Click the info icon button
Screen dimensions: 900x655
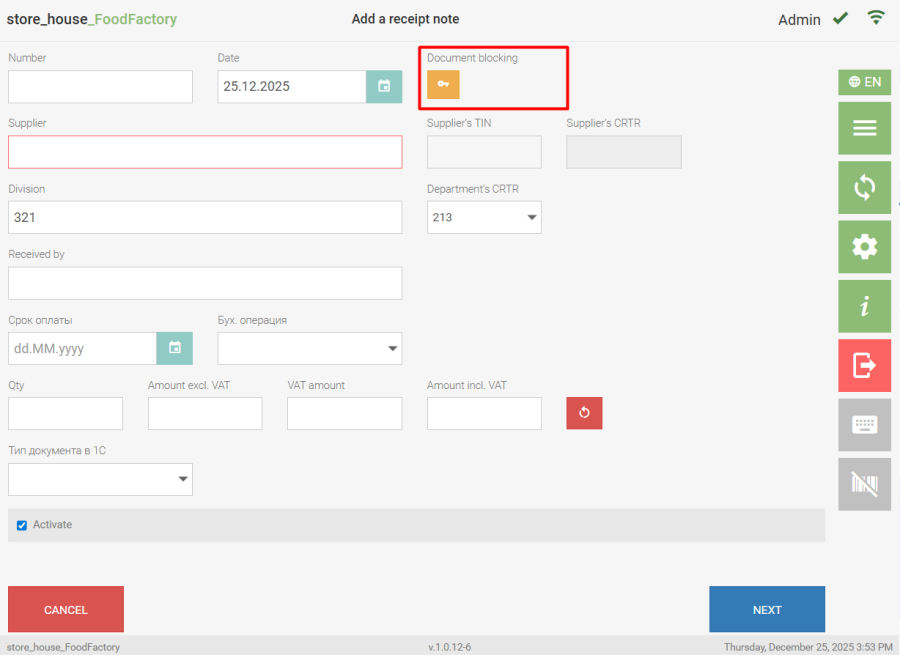pyautogui.click(x=864, y=306)
